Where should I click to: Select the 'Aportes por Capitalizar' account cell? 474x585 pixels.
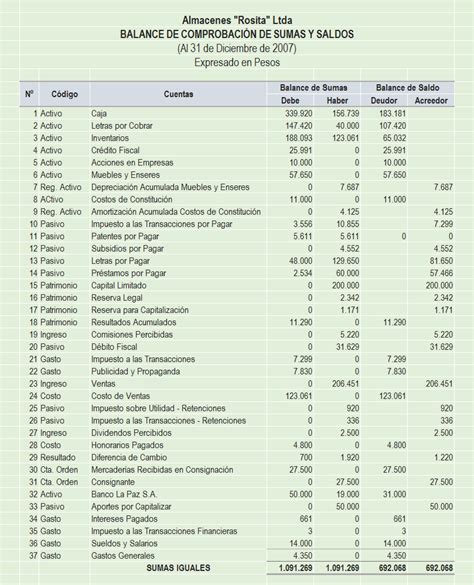click(131, 507)
